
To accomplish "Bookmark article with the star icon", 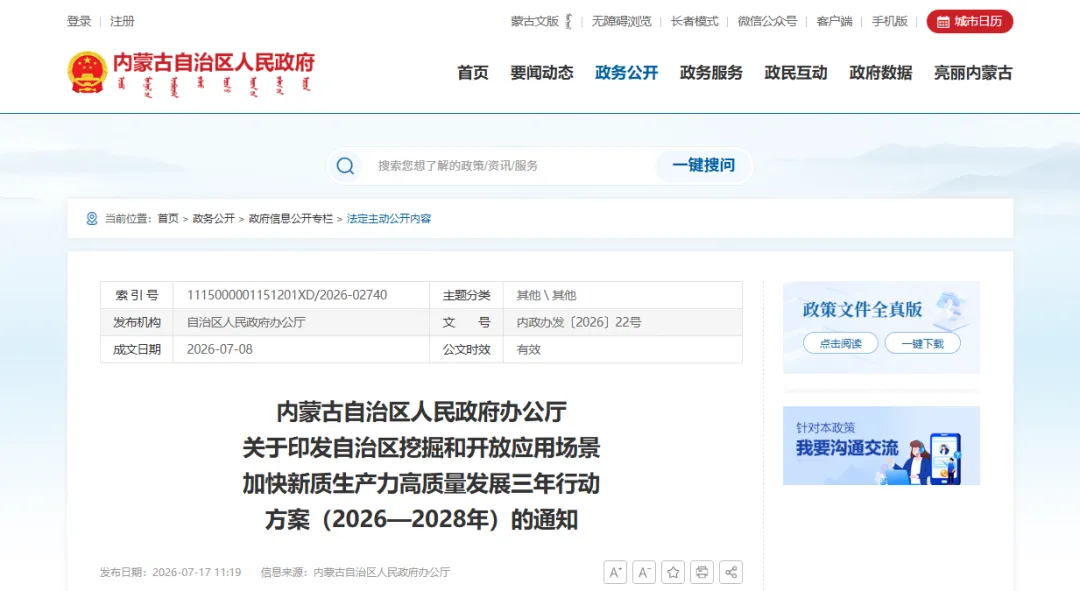I will click(673, 572).
